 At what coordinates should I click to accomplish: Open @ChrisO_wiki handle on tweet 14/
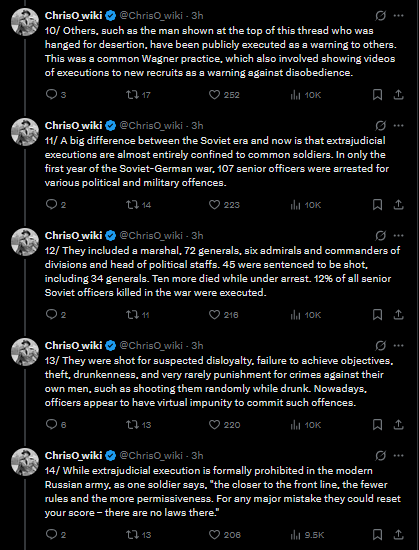click(151, 456)
